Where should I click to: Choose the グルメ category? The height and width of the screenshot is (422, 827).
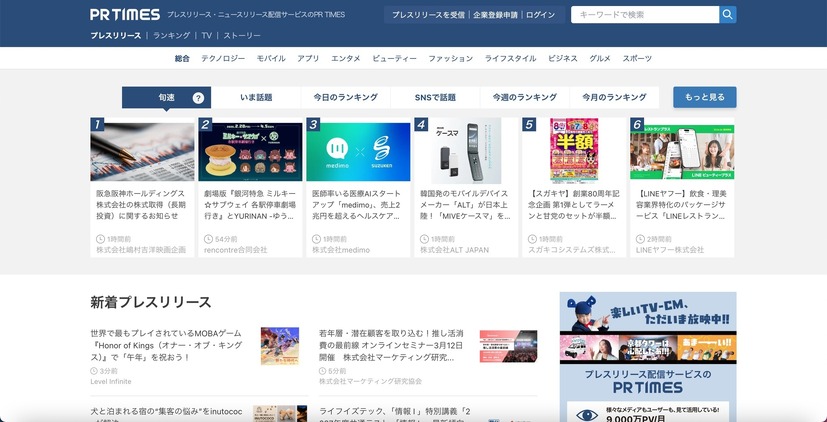coord(600,59)
